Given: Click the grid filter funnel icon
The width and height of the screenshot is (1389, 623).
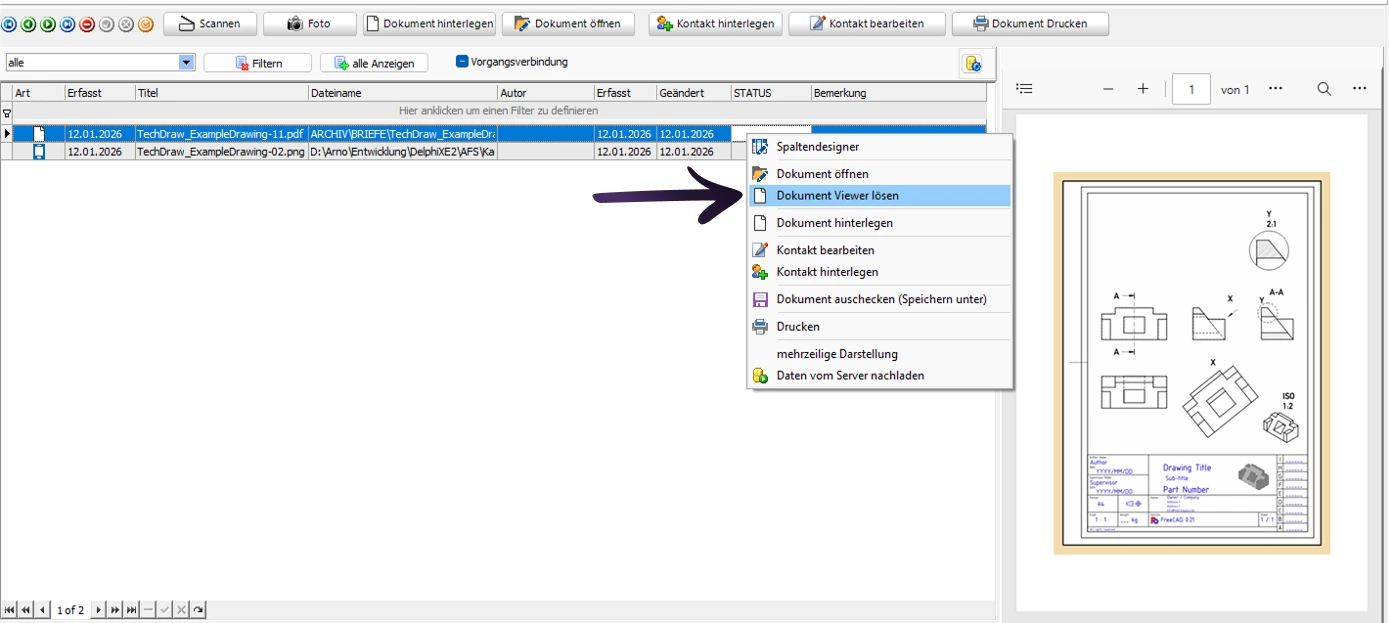Looking at the screenshot, I should [7, 112].
